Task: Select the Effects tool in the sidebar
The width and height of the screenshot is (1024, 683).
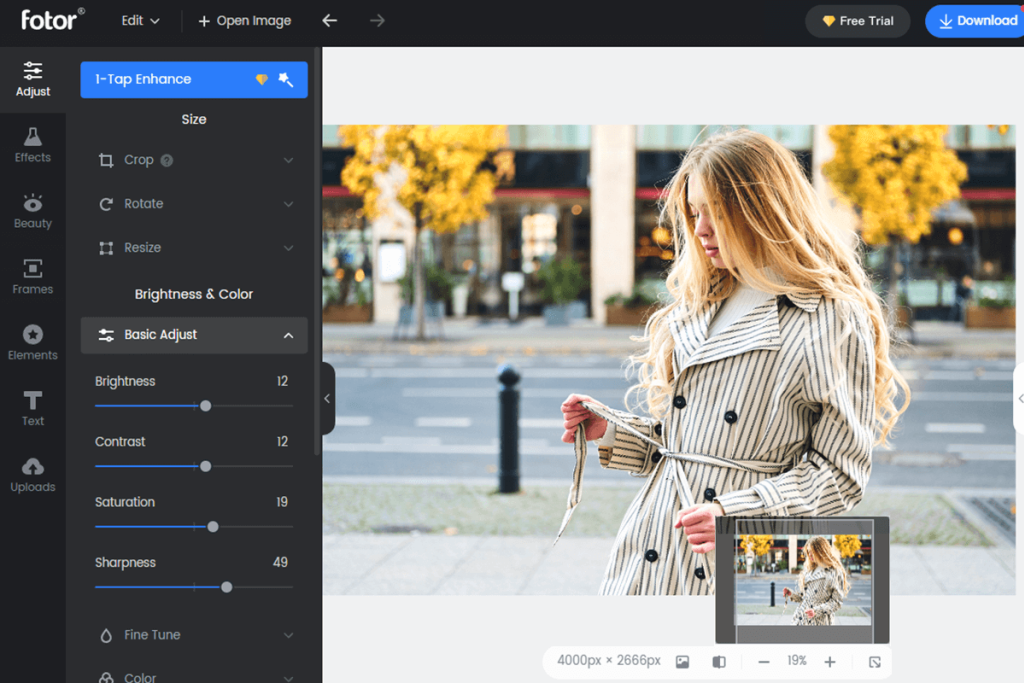Action: point(33,145)
